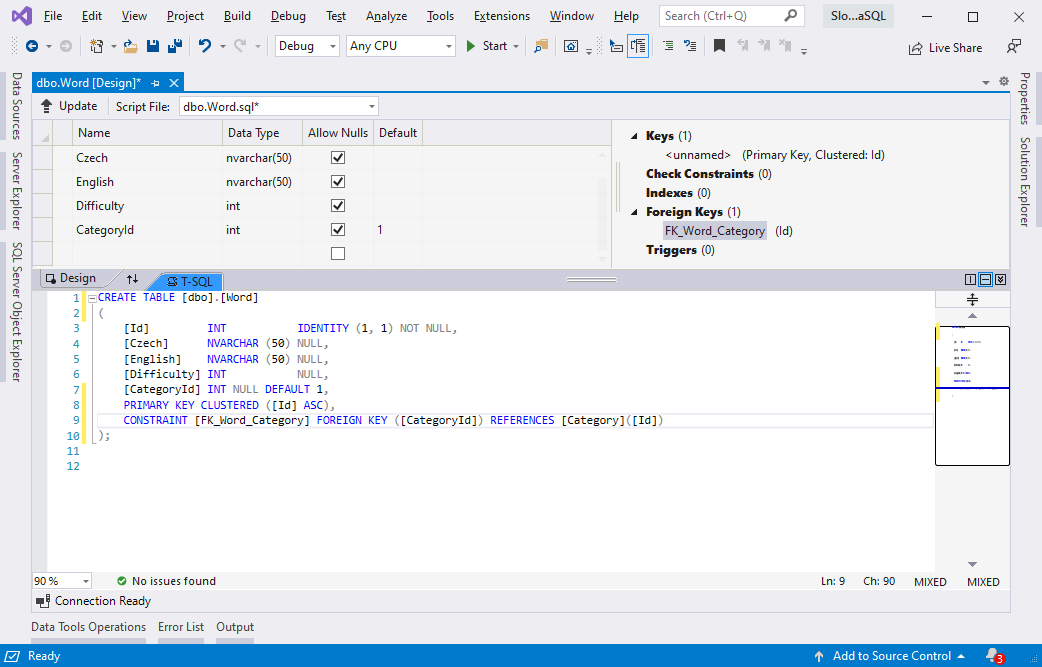The image size is (1042, 667).
Task: Open the notifications bell in status bar
Action: [x=993, y=656]
